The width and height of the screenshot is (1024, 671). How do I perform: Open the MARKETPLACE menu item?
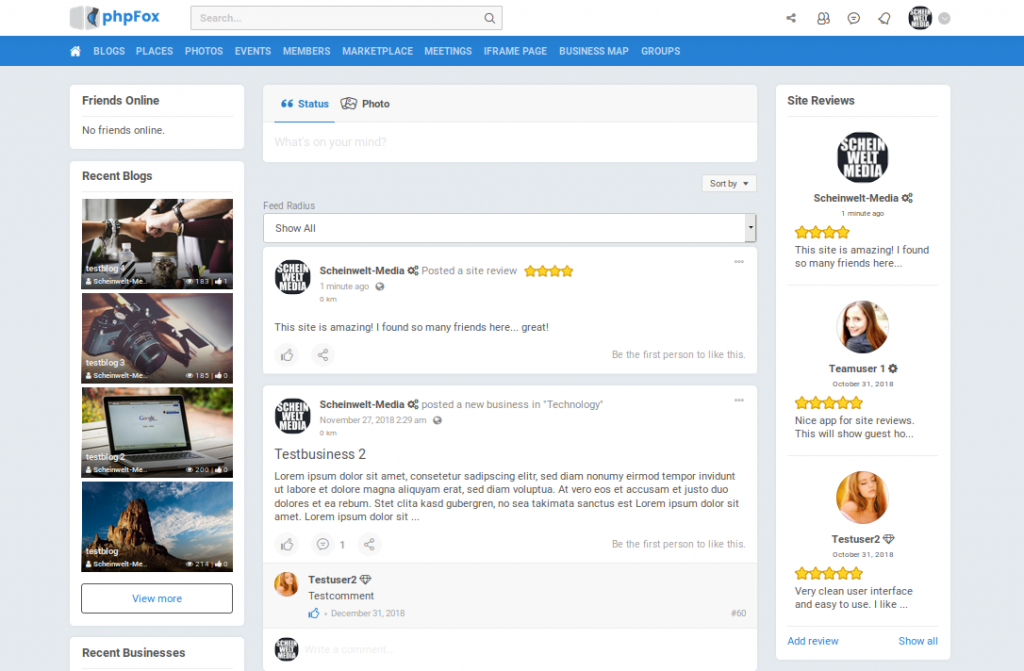(x=377, y=50)
